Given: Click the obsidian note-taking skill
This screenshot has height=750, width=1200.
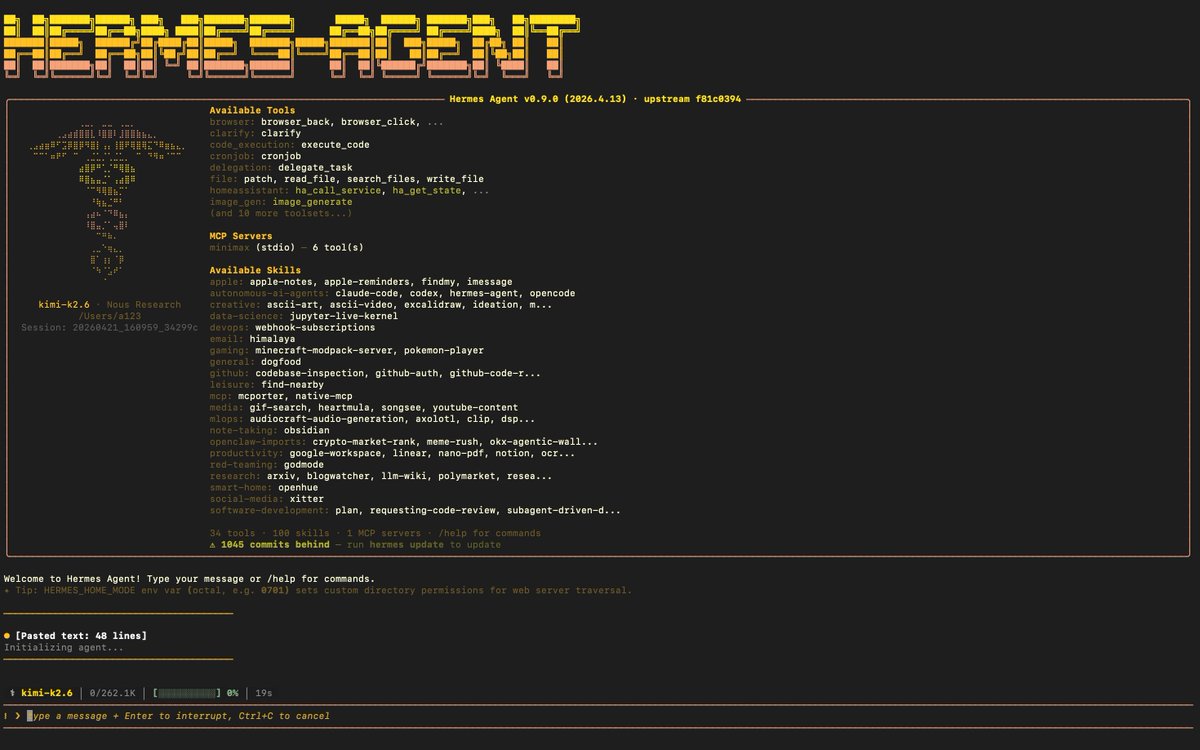Looking at the screenshot, I should (307, 430).
